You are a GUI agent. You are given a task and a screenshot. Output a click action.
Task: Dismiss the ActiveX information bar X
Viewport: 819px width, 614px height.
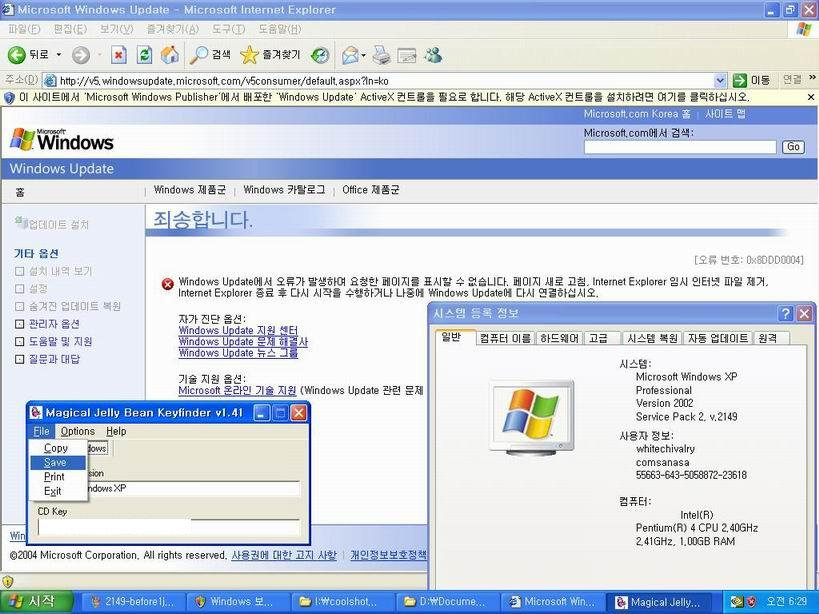click(811, 97)
